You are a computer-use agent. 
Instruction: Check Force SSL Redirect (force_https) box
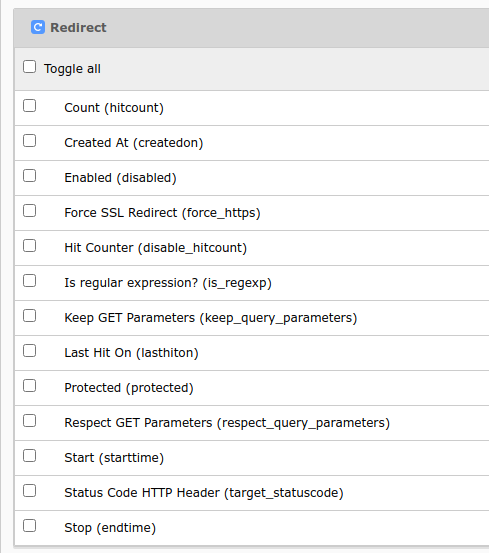point(29,211)
